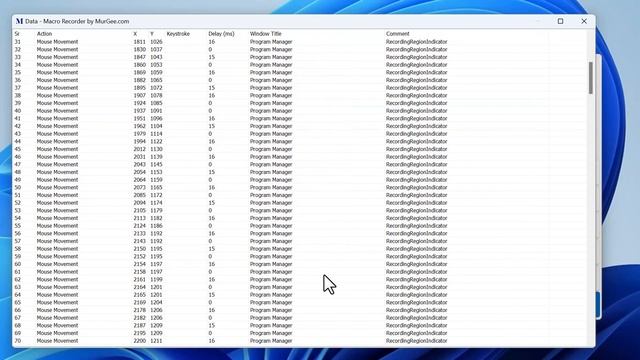Click X value 2187 in row 68
The width and height of the screenshot is (640, 360).
pyautogui.click(x=140, y=325)
